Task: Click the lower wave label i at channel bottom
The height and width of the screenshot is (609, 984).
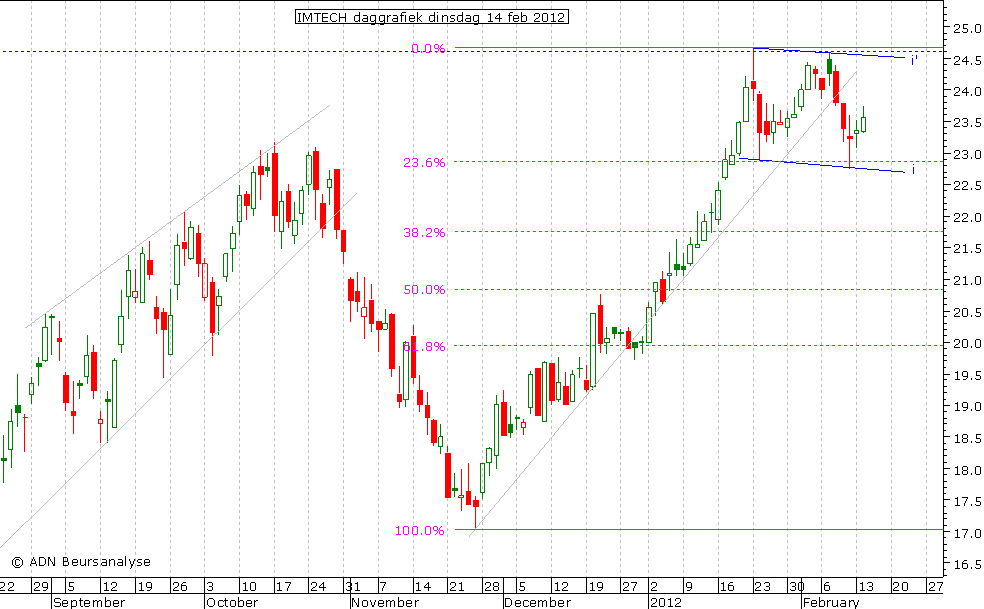Action: tap(913, 170)
